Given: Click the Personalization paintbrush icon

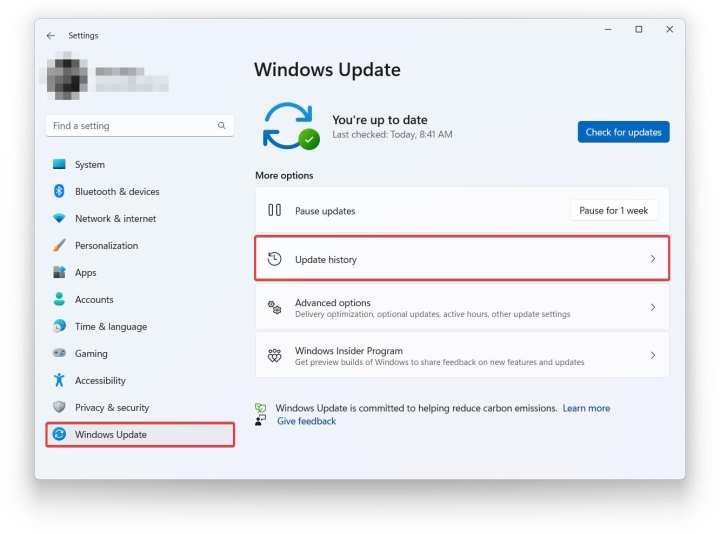Looking at the screenshot, I should [x=59, y=246].
